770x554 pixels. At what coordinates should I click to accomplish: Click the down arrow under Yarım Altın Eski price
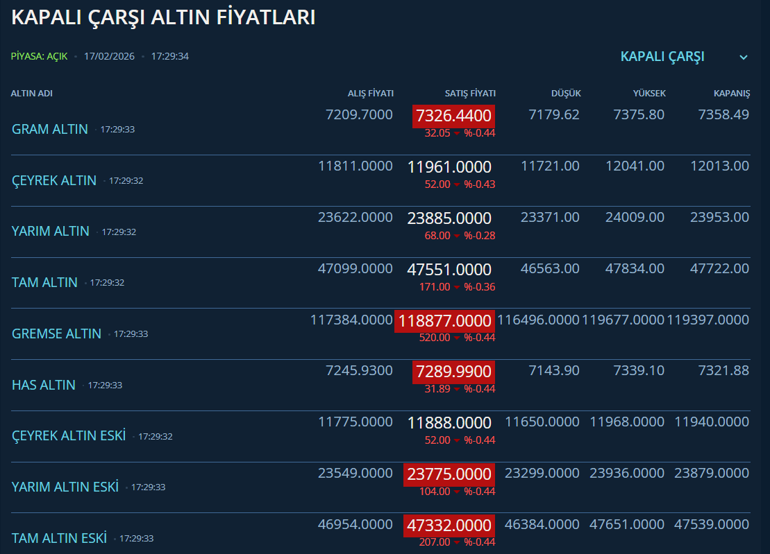[x=457, y=491]
